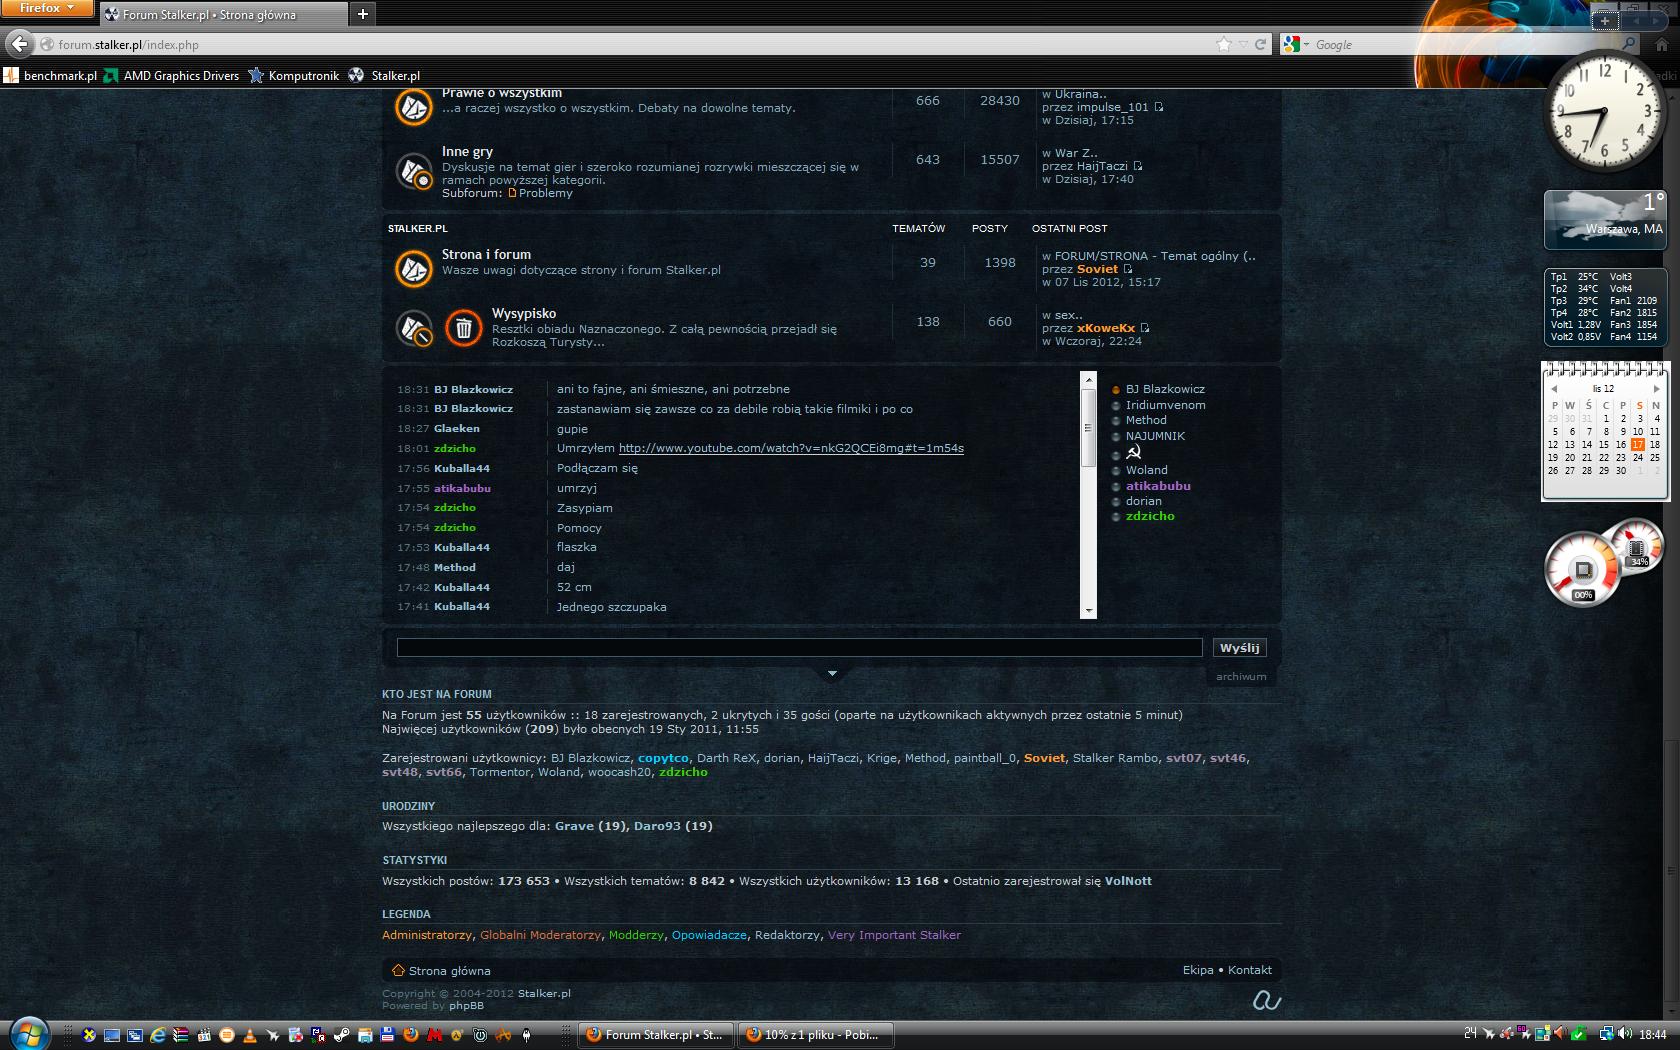This screenshot has width=1680, height=1050.
Task: Click the Problemy subforum page icon
Action: tap(512, 193)
